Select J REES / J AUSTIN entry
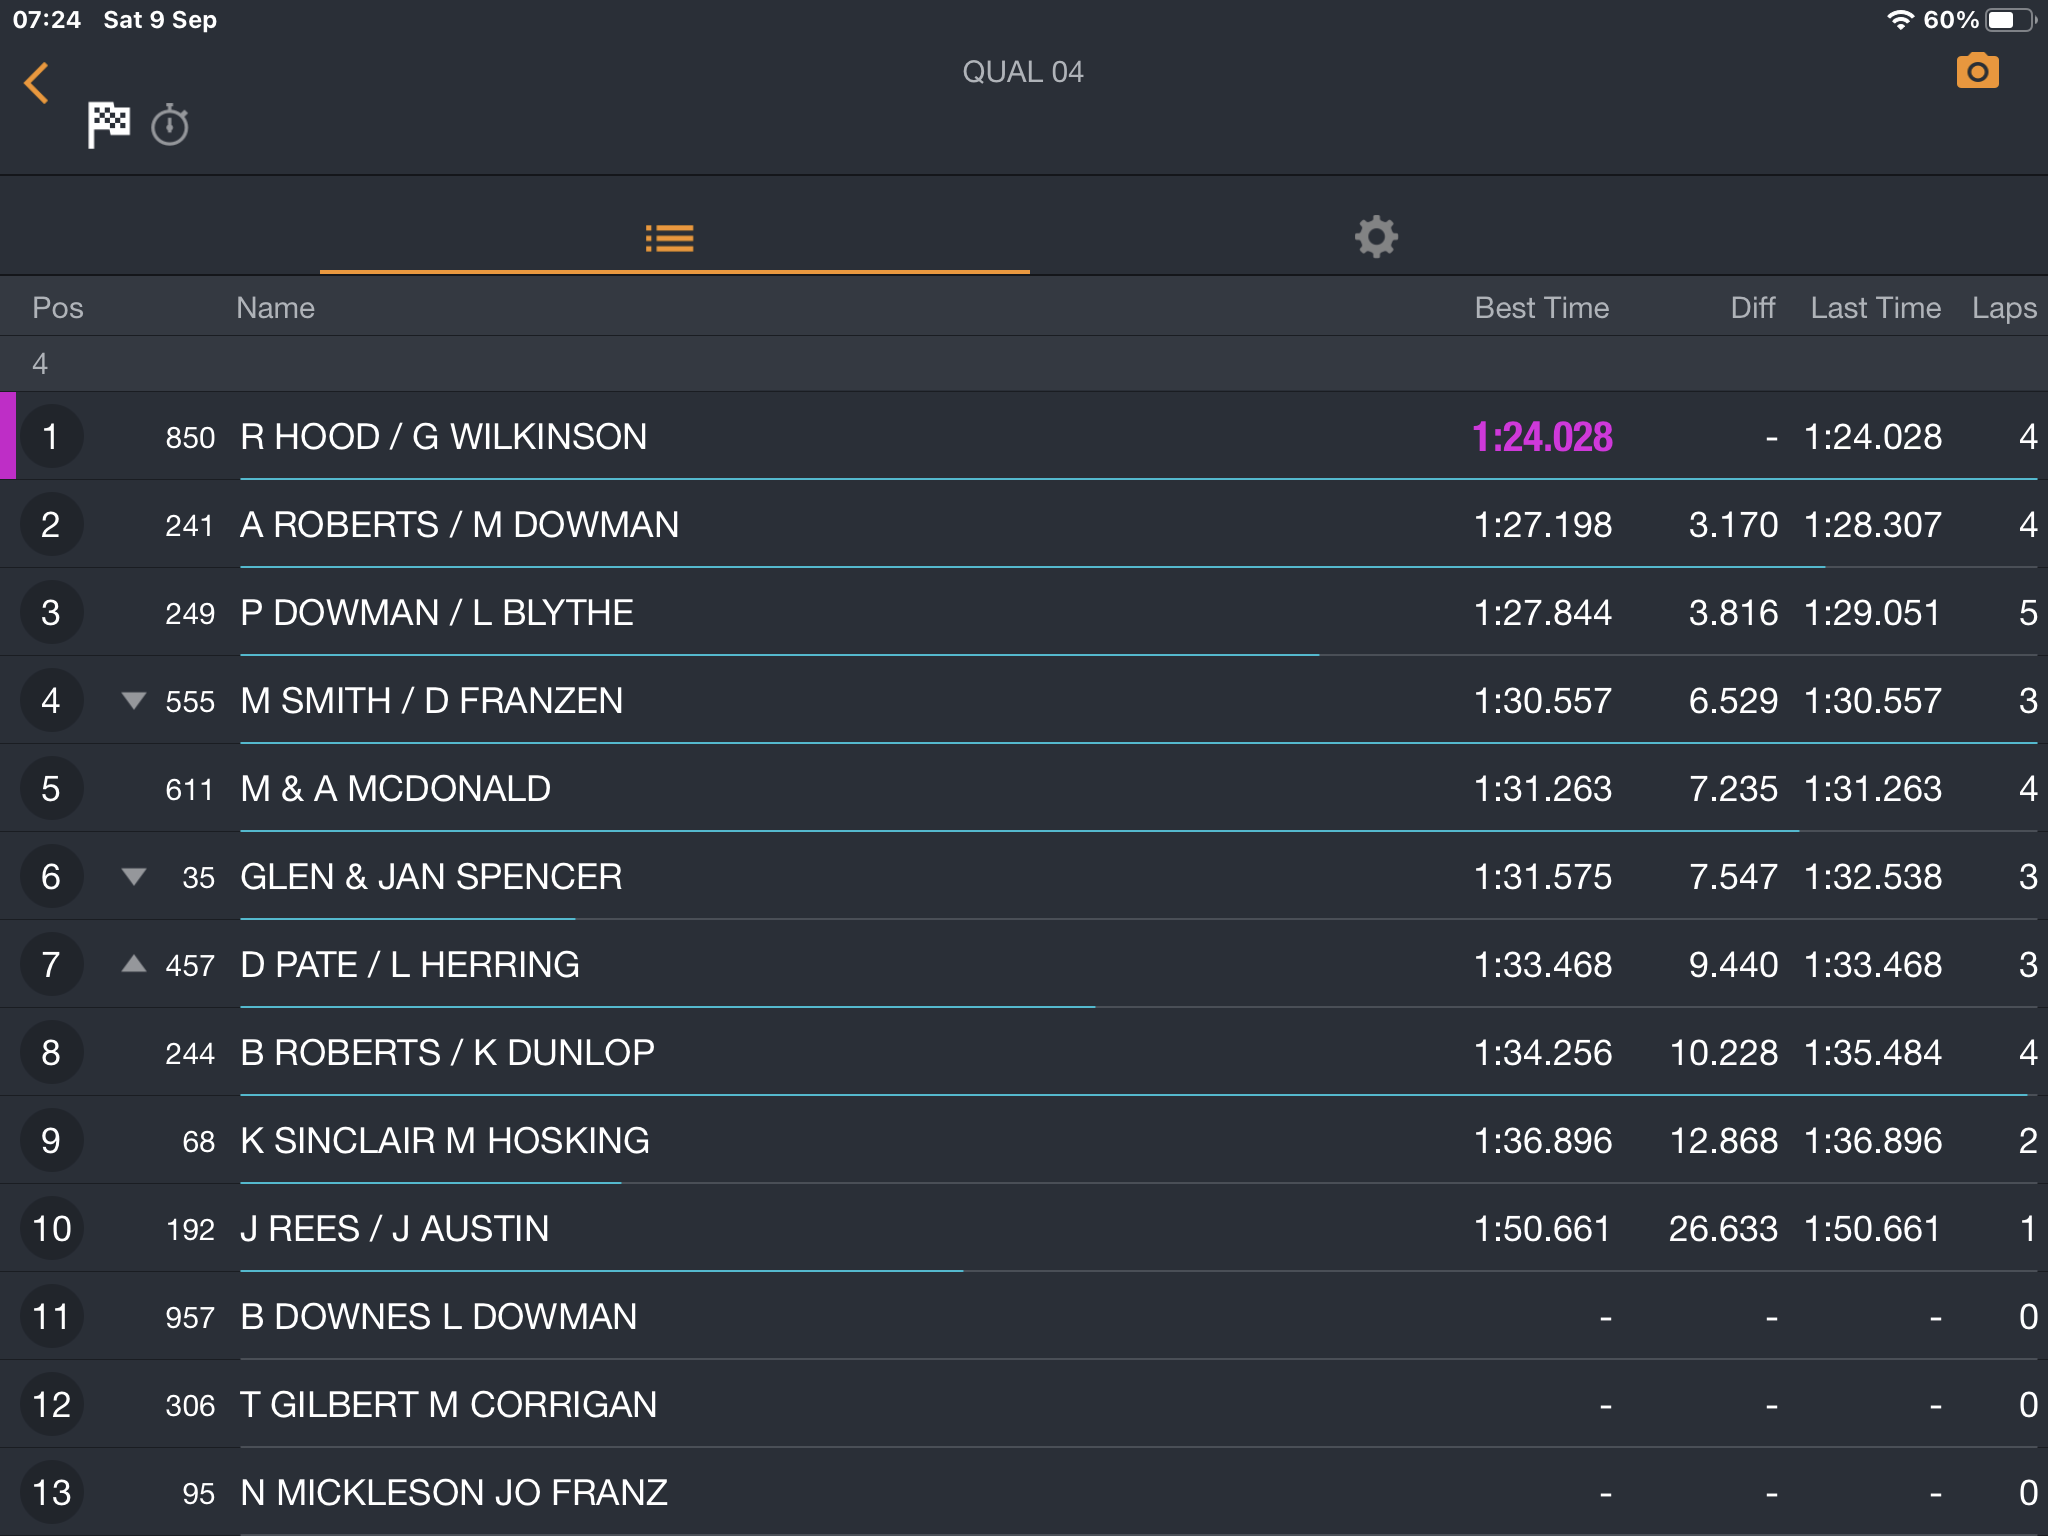This screenshot has width=2048, height=1536. 1024,1228
